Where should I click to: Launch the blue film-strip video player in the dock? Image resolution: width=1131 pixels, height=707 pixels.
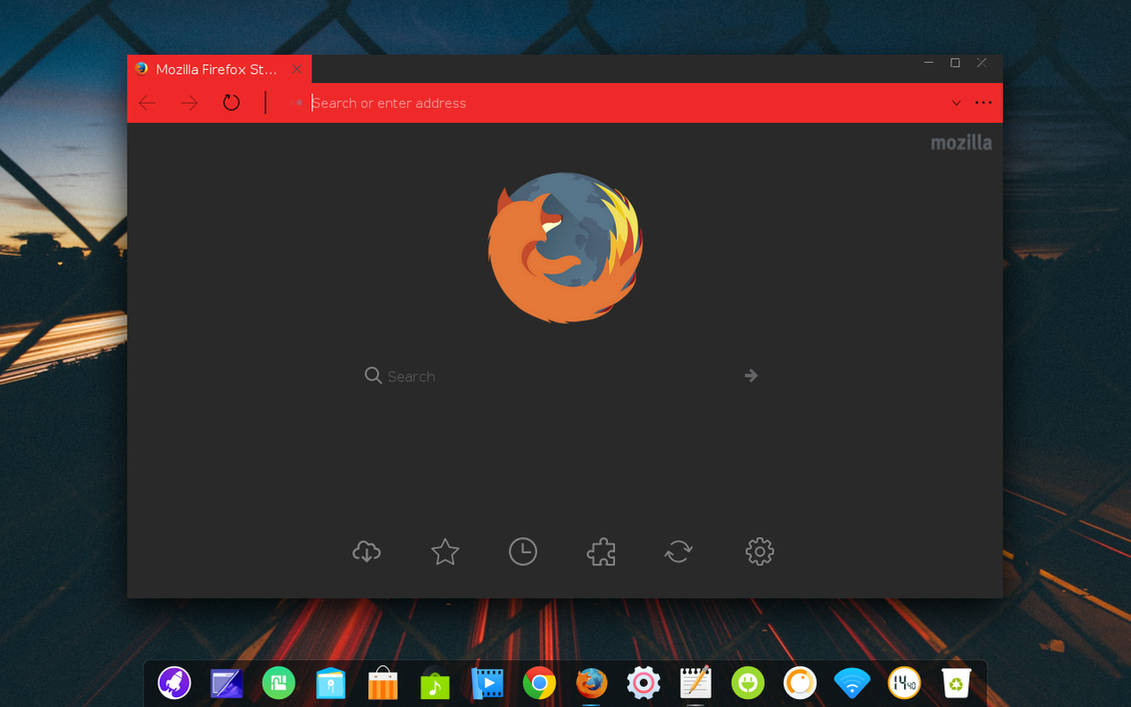[487, 683]
